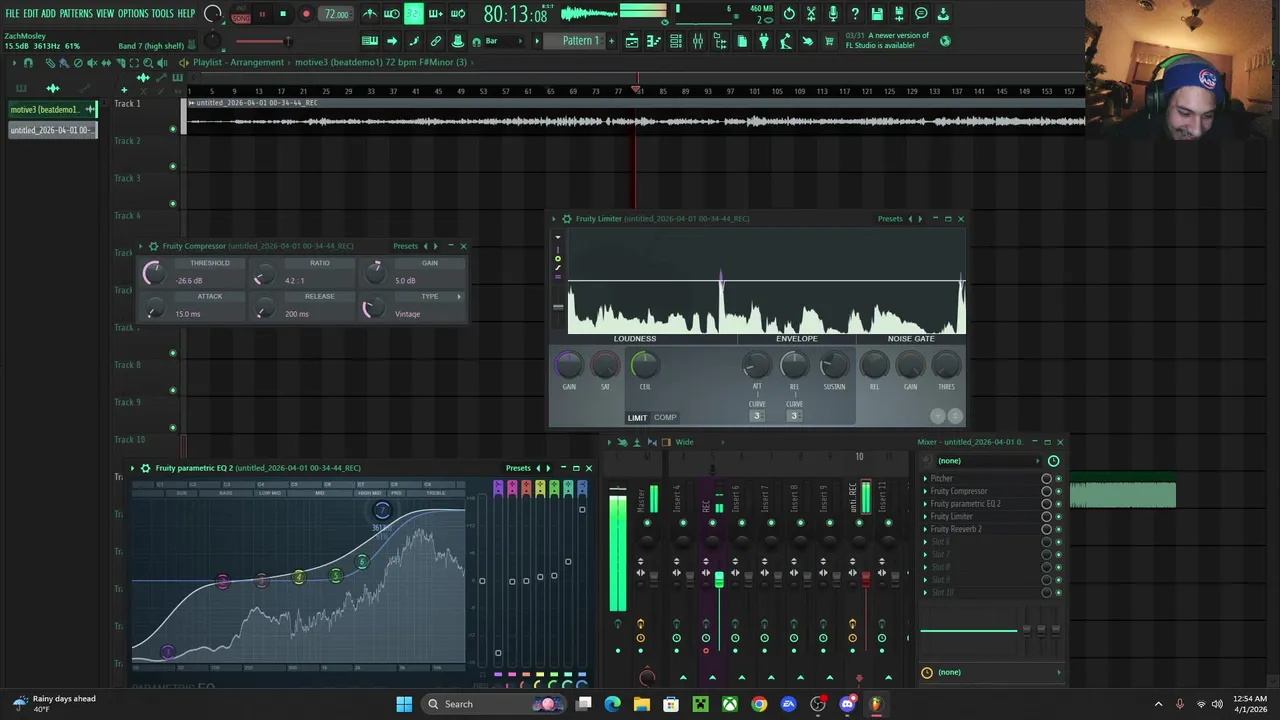Click the shopping cart icon
The width and height of the screenshot is (1280, 720).
tap(829, 41)
